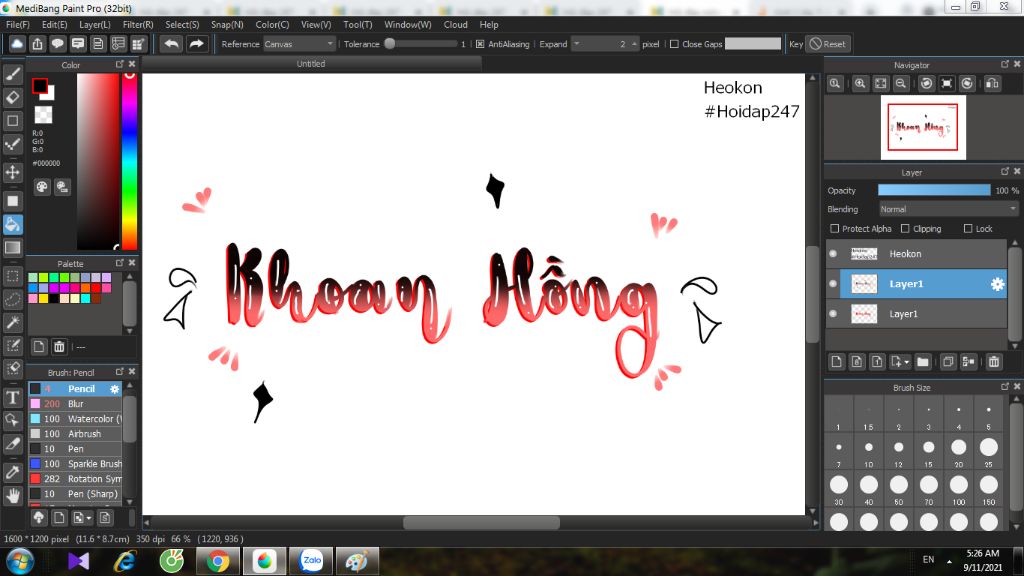Select the Select Pen tool
Image resolution: width=1024 pixels, height=576 pixels.
[12, 345]
